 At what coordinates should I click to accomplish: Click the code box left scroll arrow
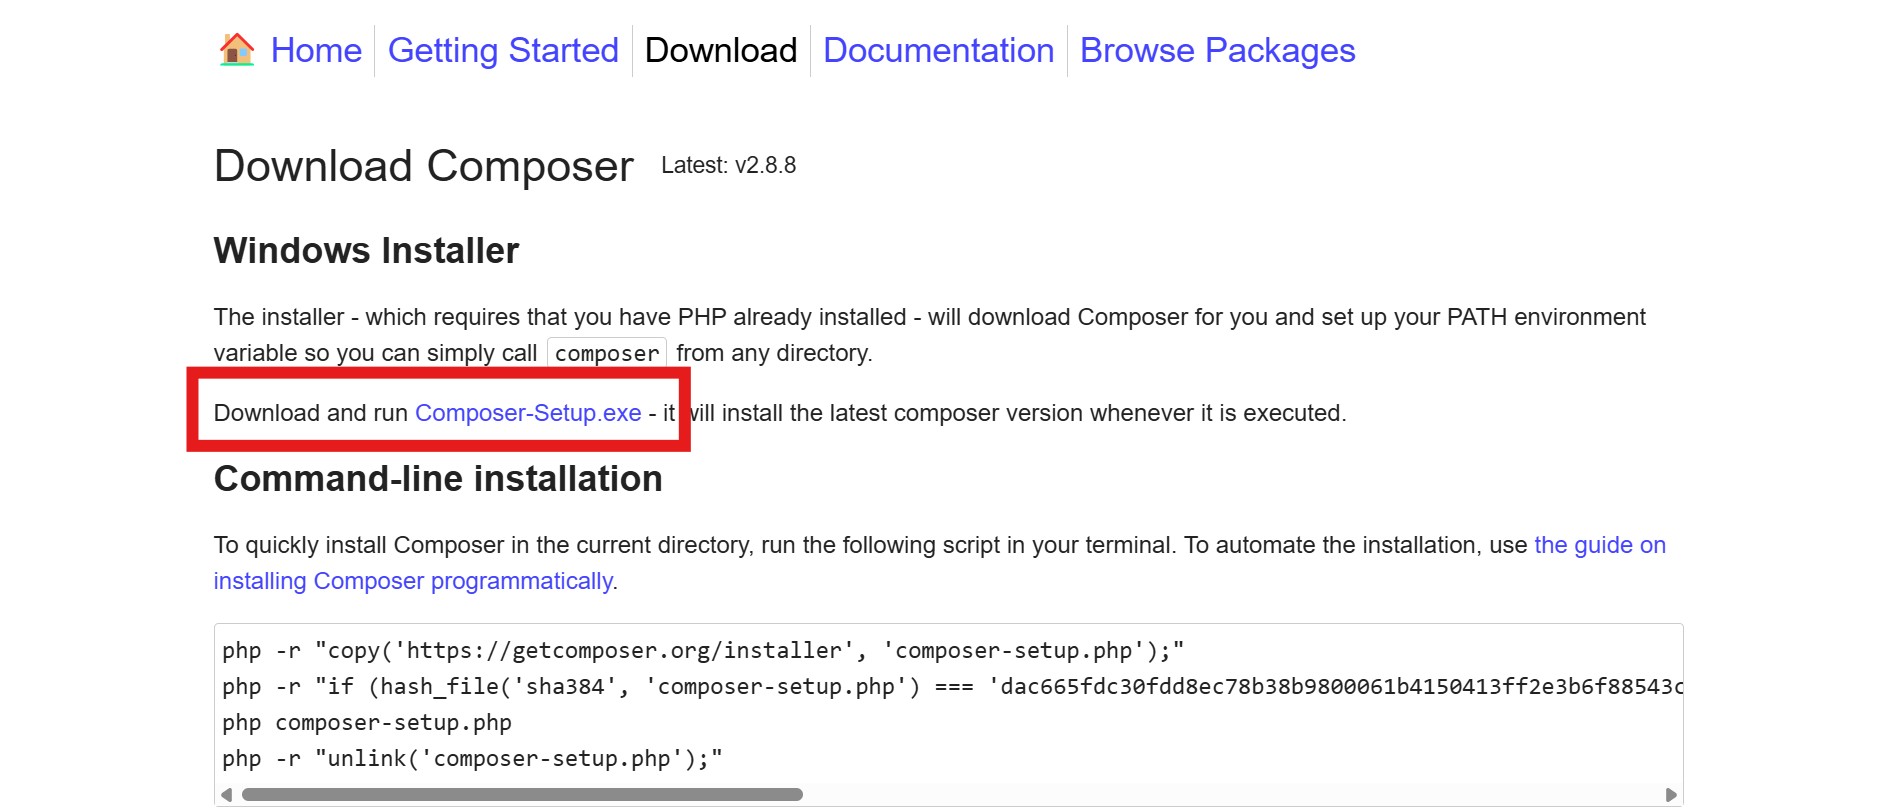226,795
